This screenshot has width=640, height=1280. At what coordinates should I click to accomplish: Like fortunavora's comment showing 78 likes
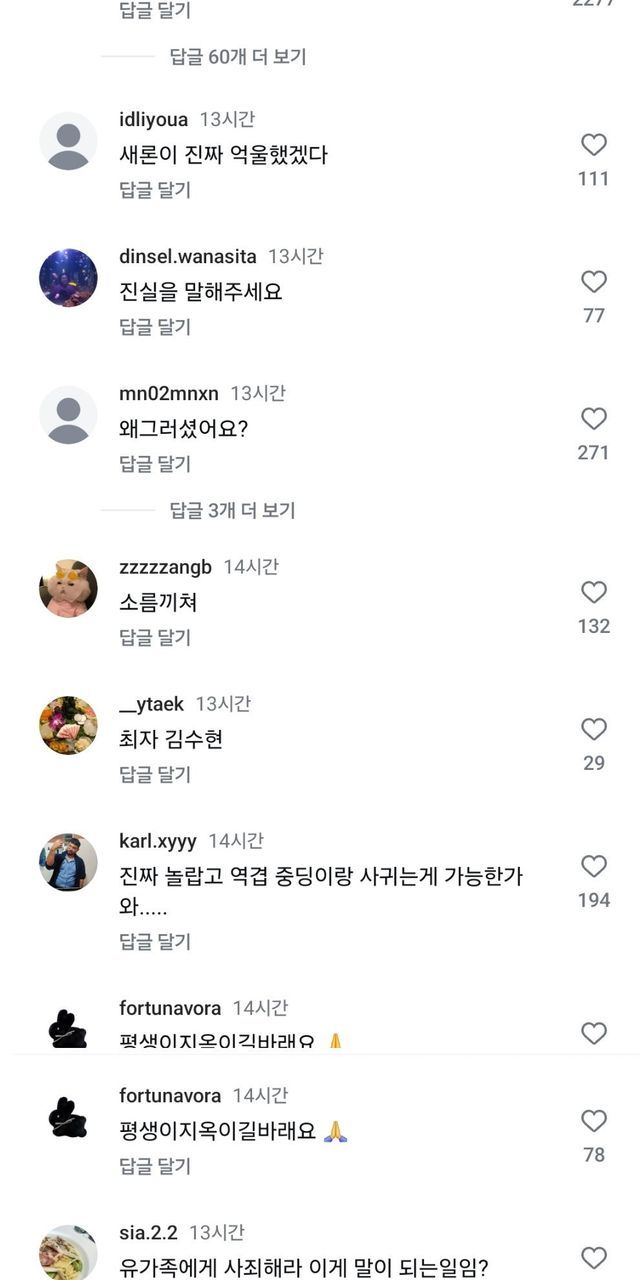coord(594,1121)
